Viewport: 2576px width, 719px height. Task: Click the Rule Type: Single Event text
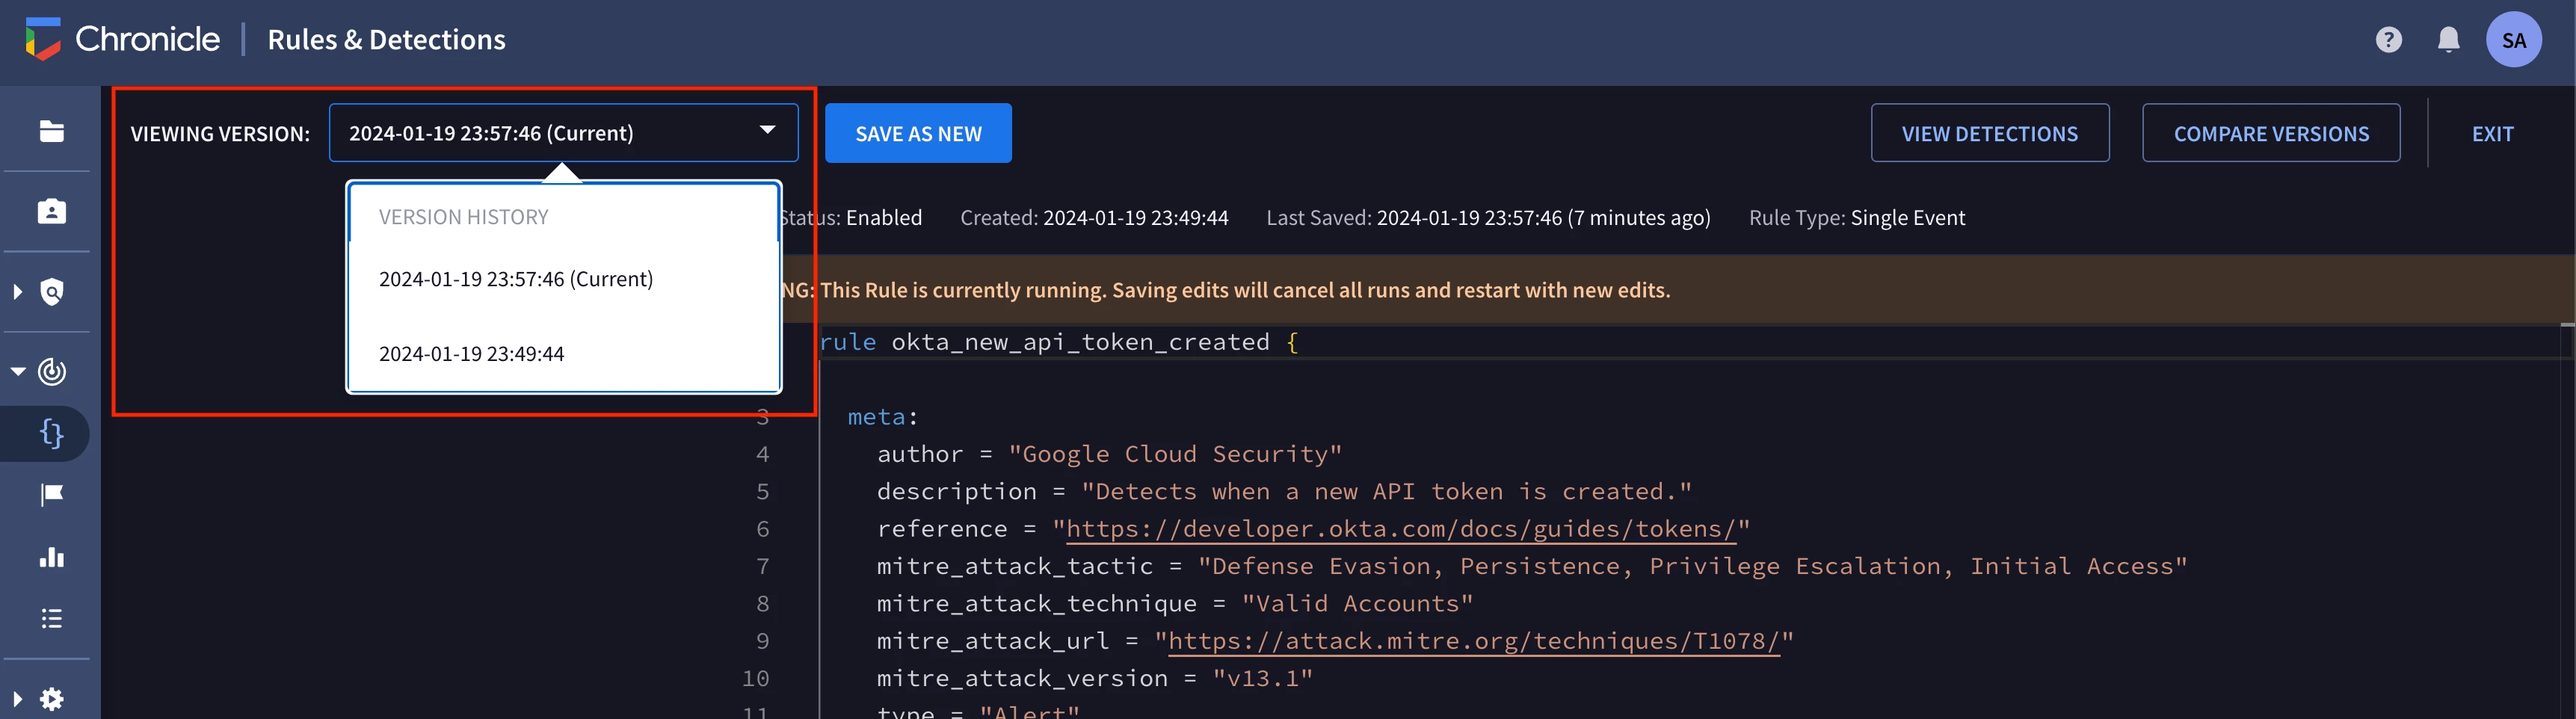click(x=1857, y=218)
